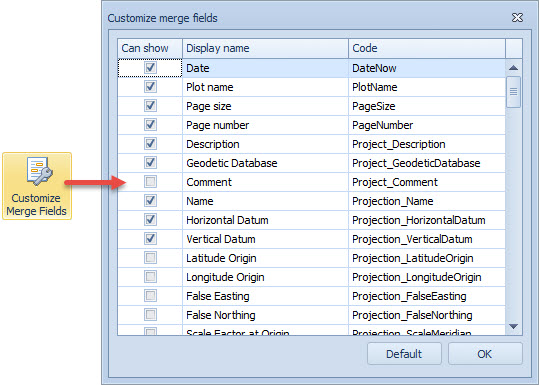The image size is (539, 385).
Task: Sort by the Display name column header
Action: (265, 48)
